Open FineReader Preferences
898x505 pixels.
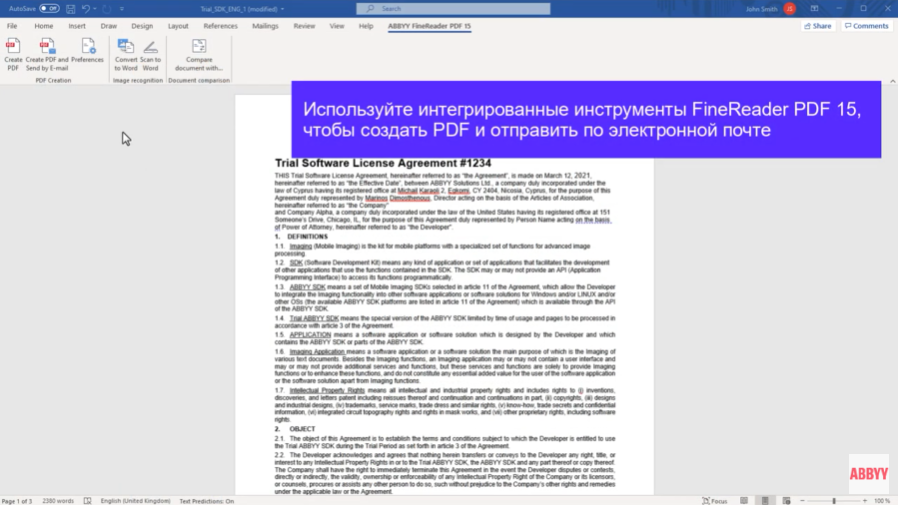click(88, 52)
